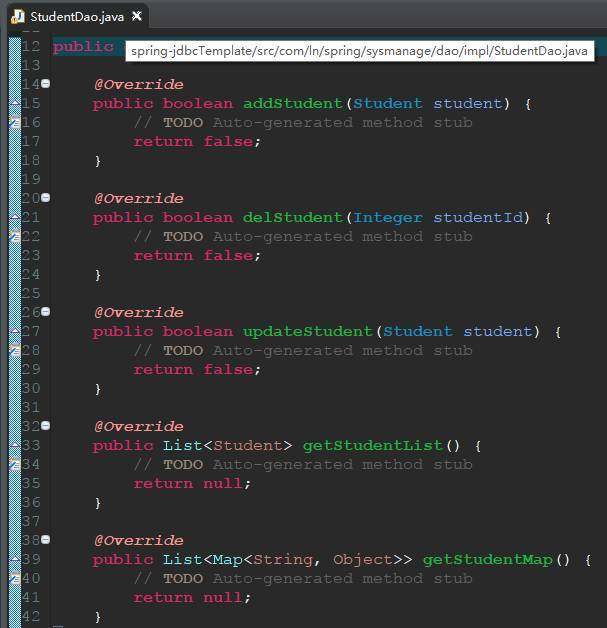The height and width of the screenshot is (628, 607).
Task: Click the getStudentList method name
Action: pyautogui.click(x=373, y=445)
